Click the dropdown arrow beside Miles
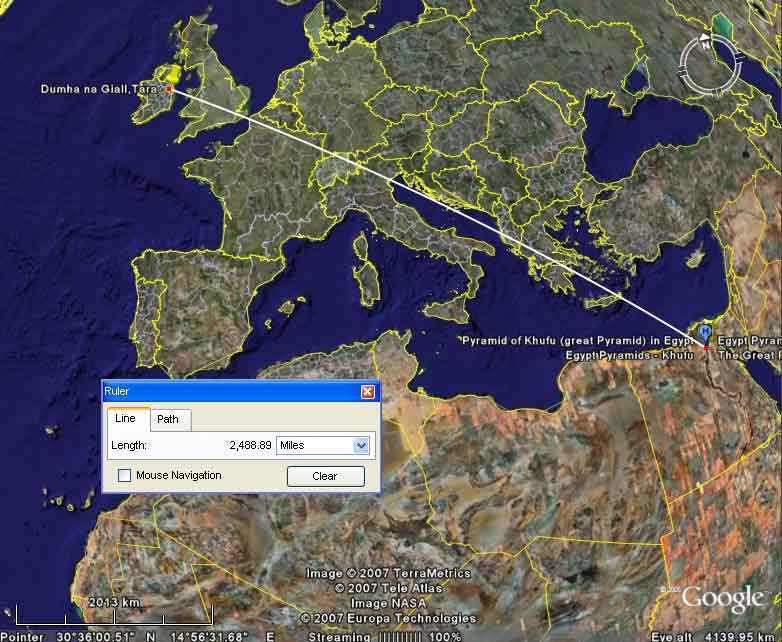Screen dimensions: 782x642 361,445
